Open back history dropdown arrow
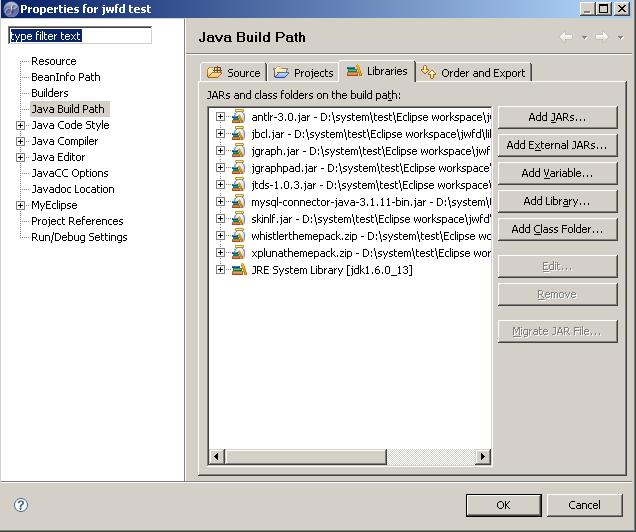 (x=584, y=38)
